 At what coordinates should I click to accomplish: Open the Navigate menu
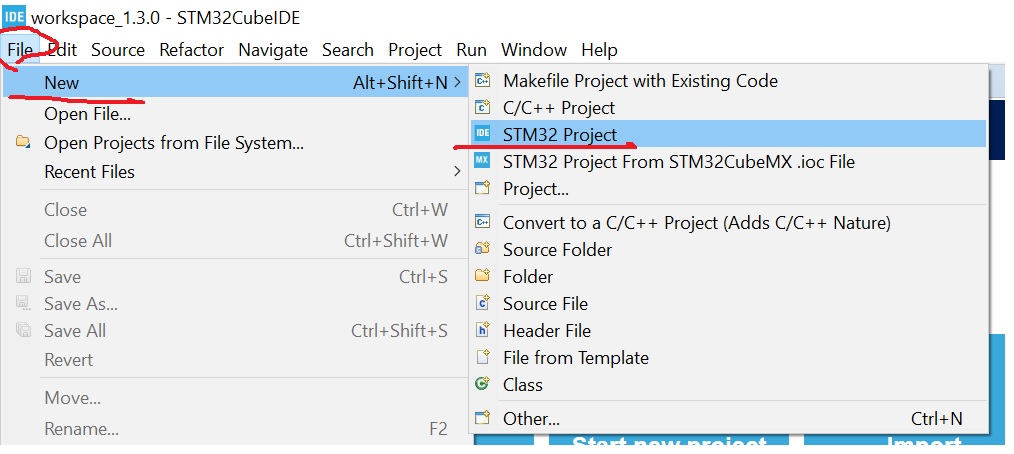pos(273,49)
